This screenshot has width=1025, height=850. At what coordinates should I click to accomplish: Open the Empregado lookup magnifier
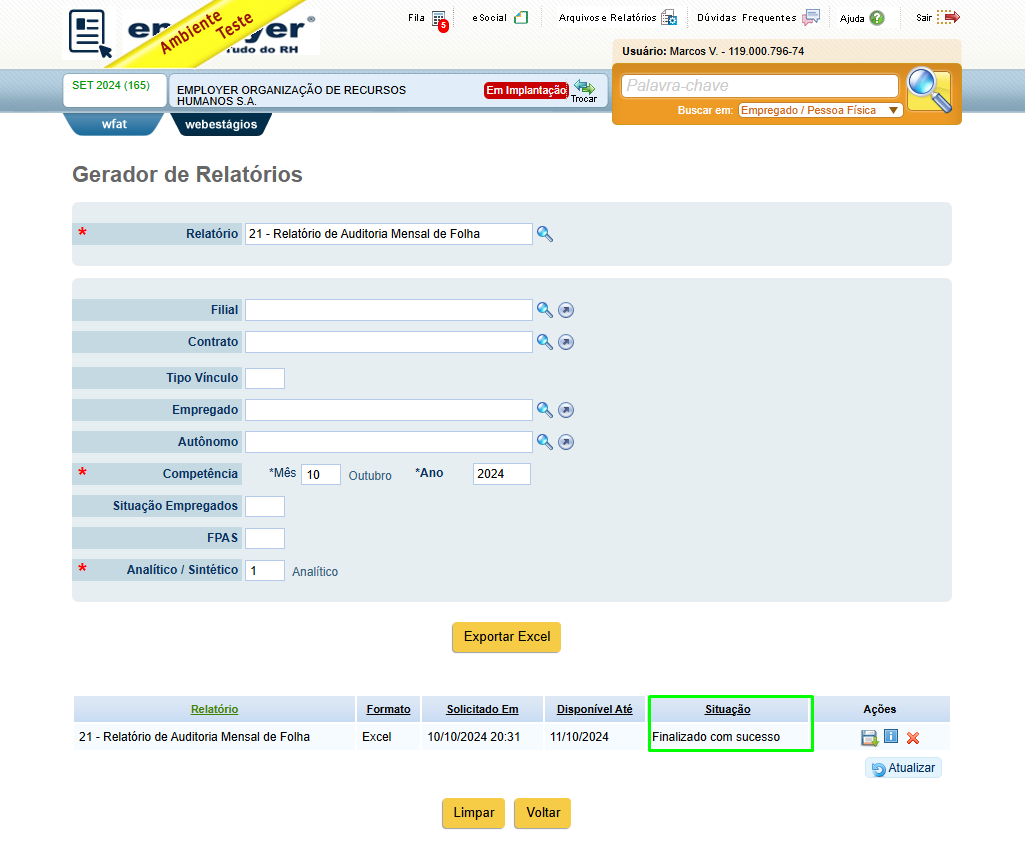coord(545,410)
